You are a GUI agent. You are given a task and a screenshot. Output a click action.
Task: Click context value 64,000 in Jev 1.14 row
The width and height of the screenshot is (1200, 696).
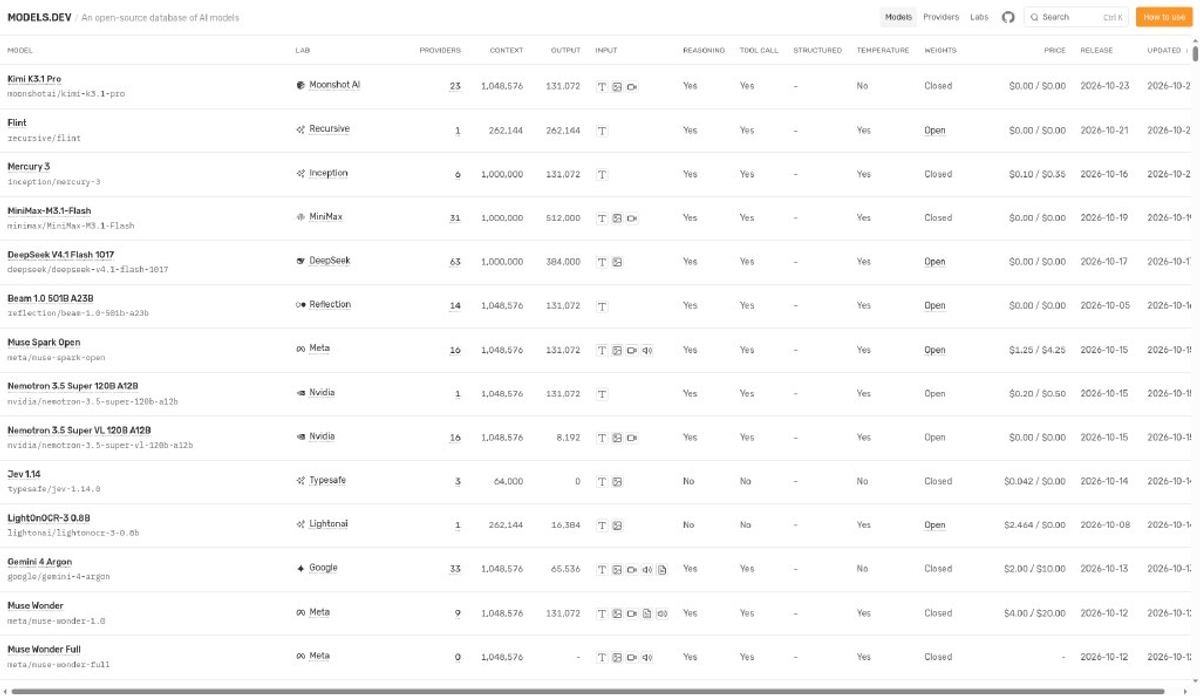click(508, 482)
